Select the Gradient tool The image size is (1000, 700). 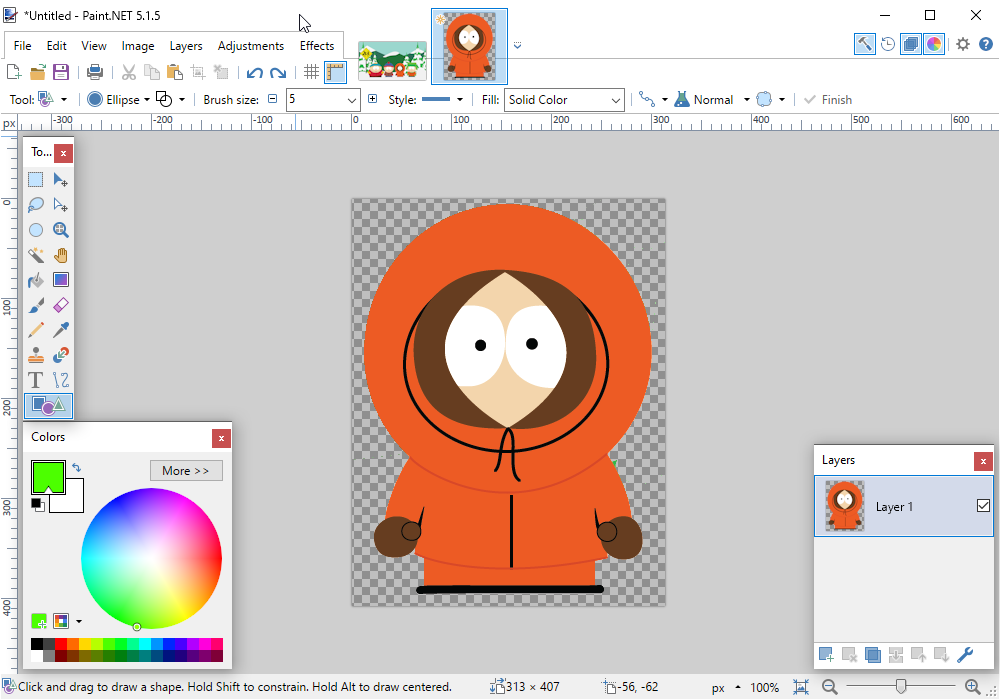(x=61, y=280)
